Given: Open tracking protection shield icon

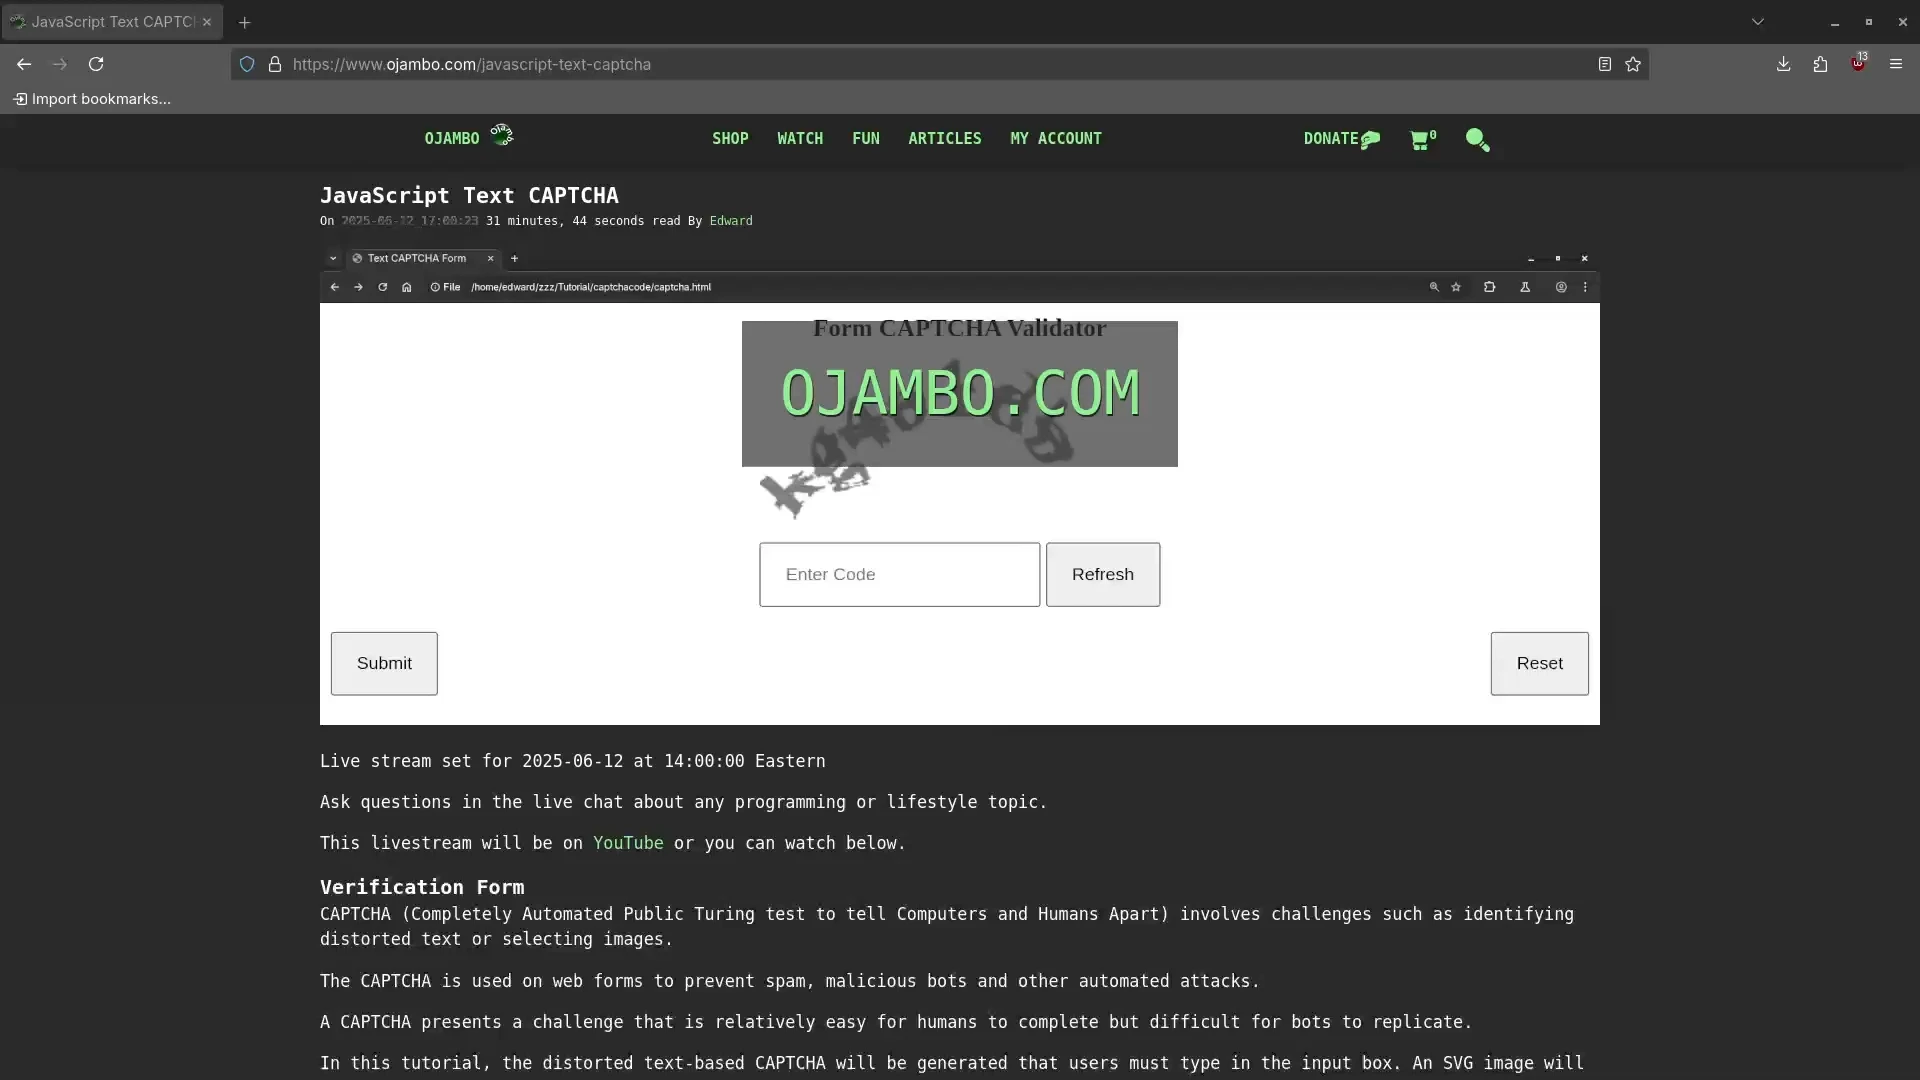Looking at the screenshot, I should (247, 64).
